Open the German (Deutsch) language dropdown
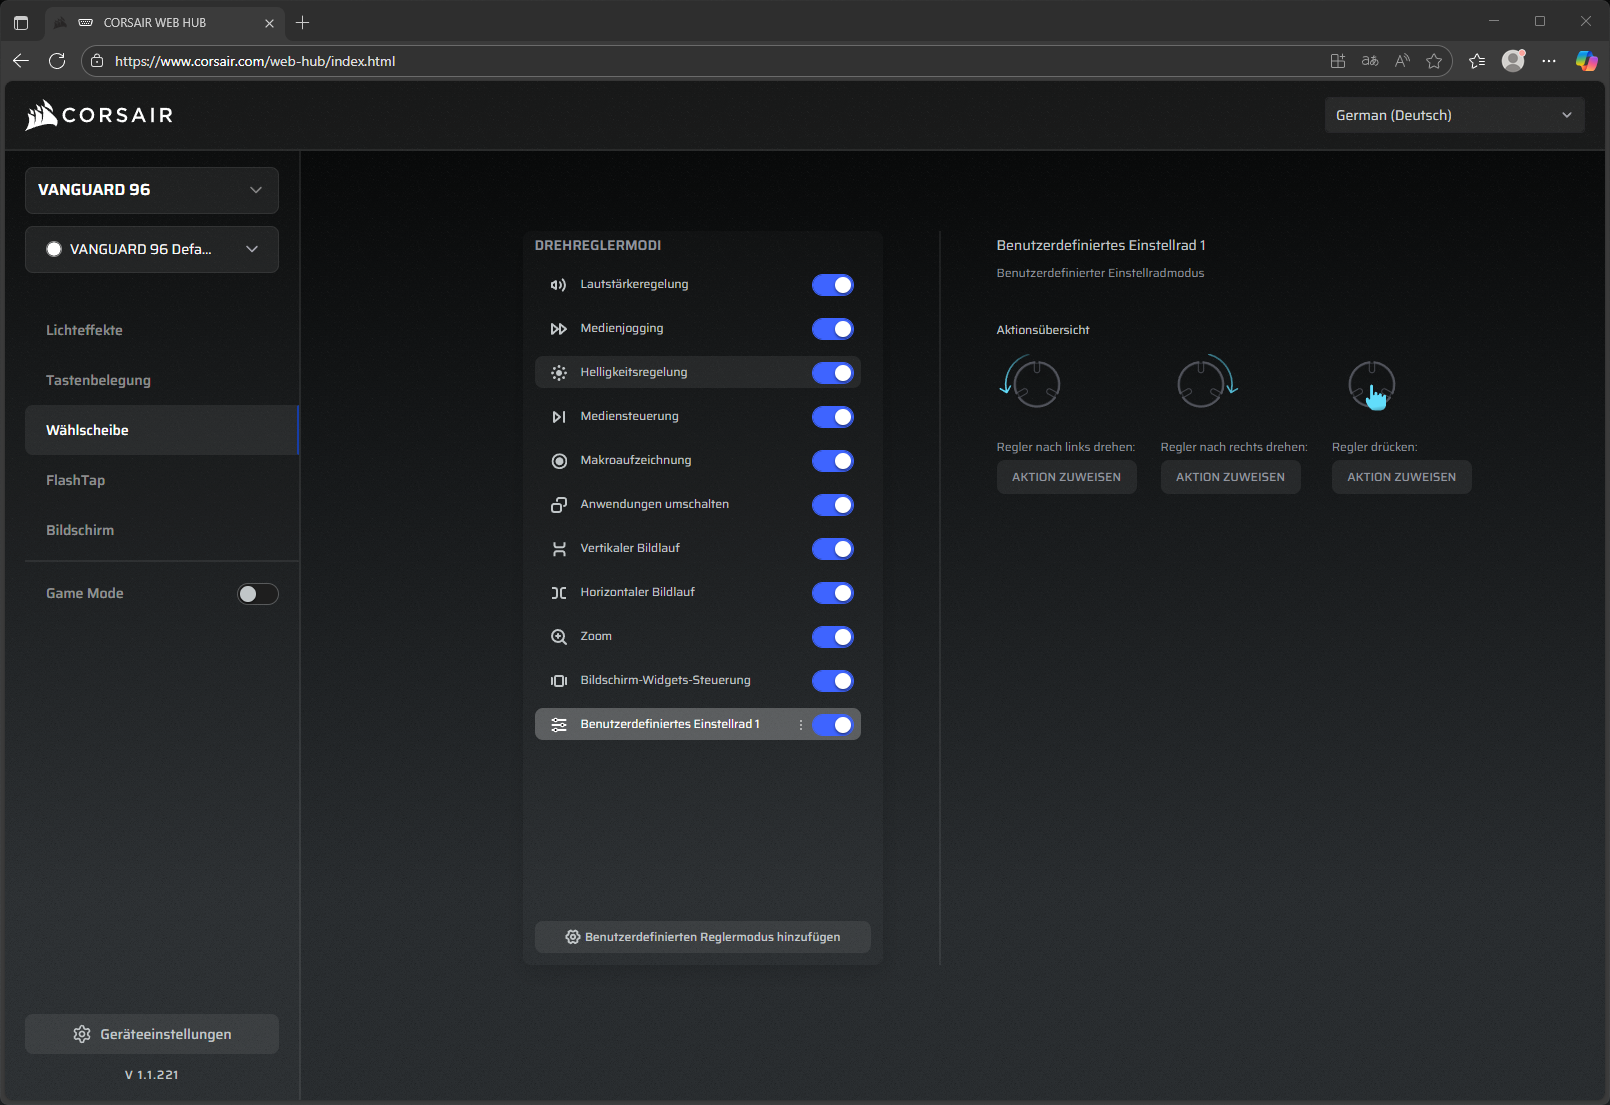1610x1105 pixels. (x=1453, y=115)
